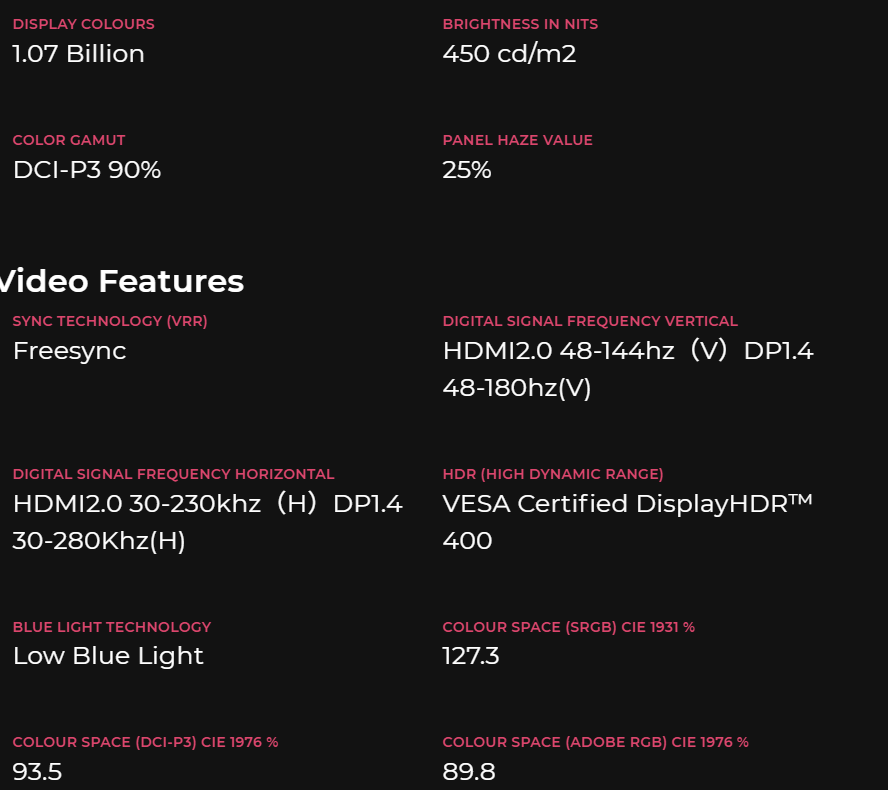Click the Digital Signal Frequency Vertical label
Viewport: 888px width, 790px height.
pyautogui.click(x=590, y=321)
